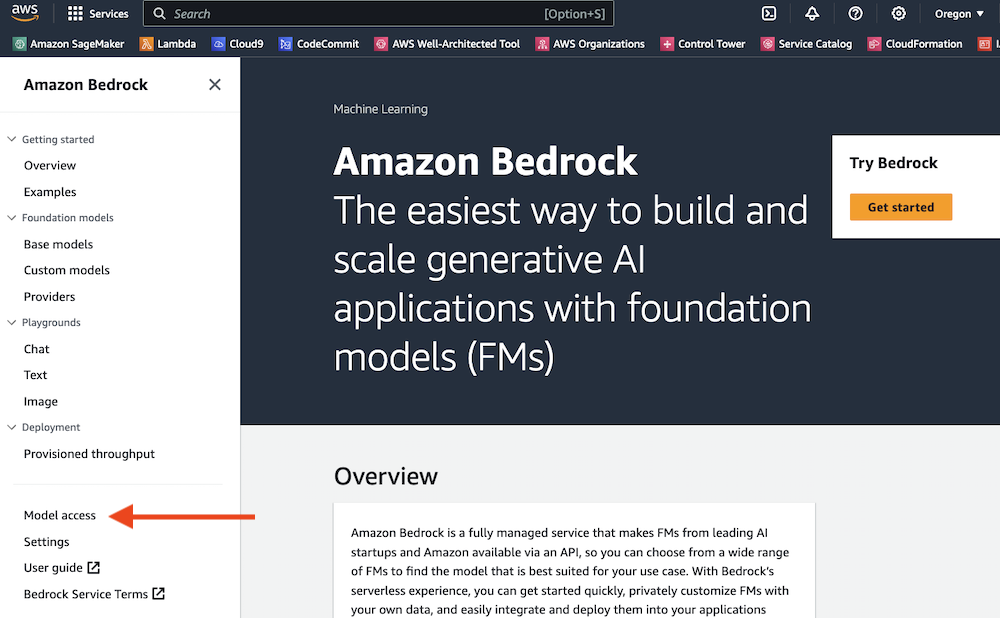Image resolution: width=1000 pixels, height=618 pixels.
Task: Collapse the Foundation models section
Action: click(x=11, y=217)
